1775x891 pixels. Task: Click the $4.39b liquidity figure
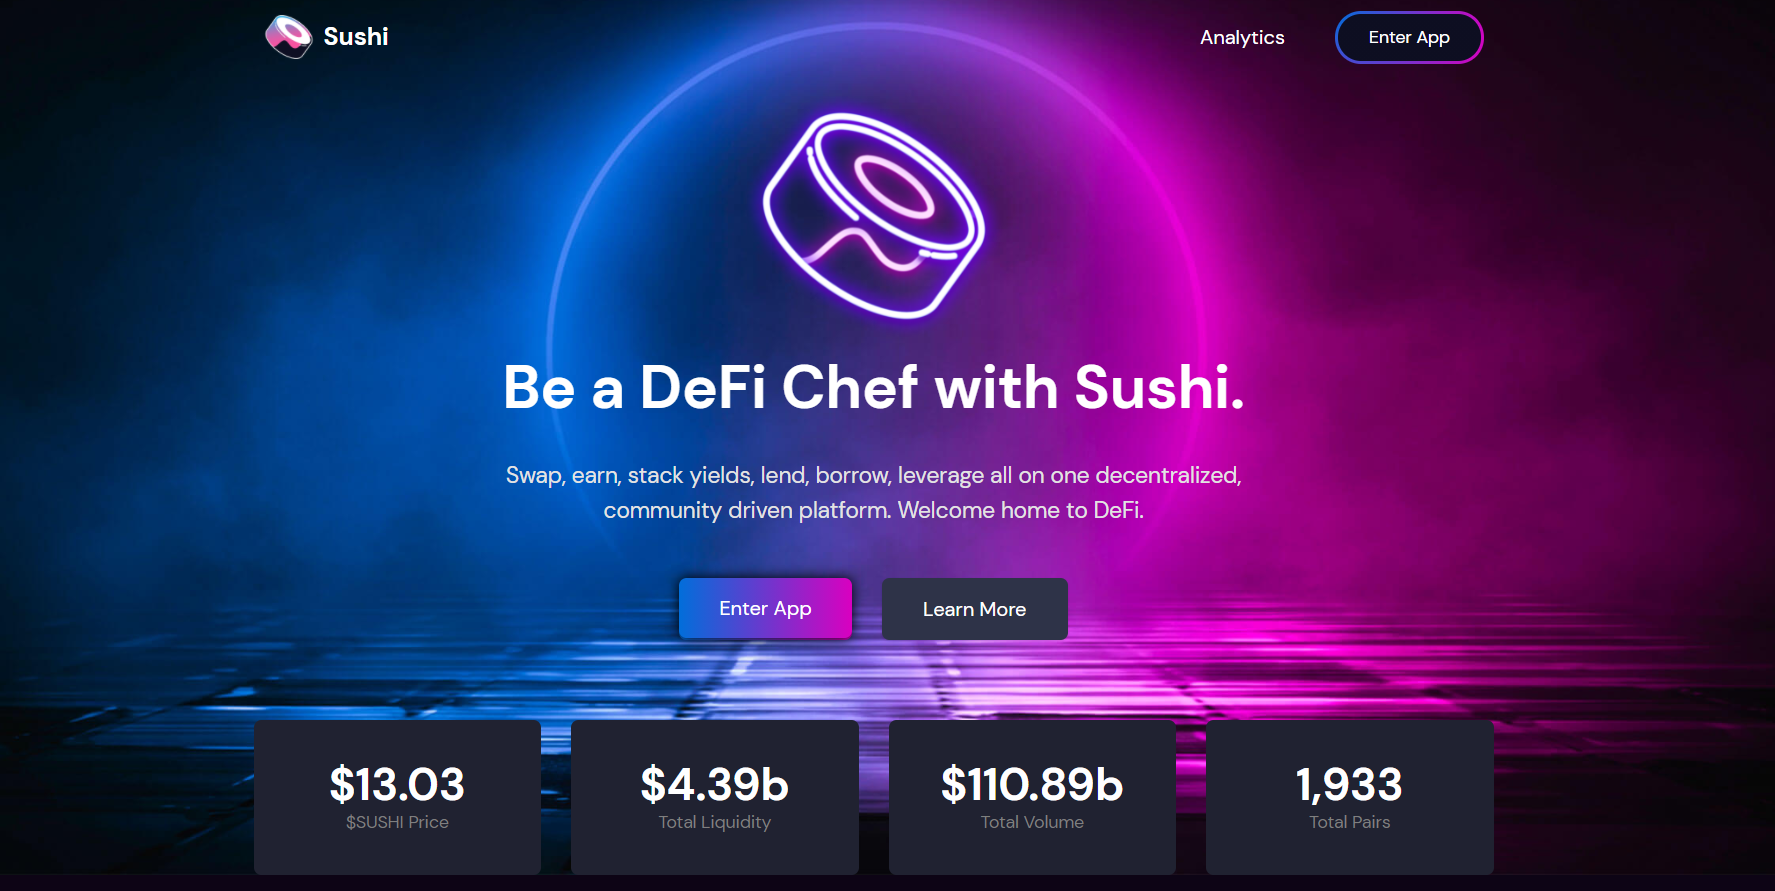coord(714,784)
